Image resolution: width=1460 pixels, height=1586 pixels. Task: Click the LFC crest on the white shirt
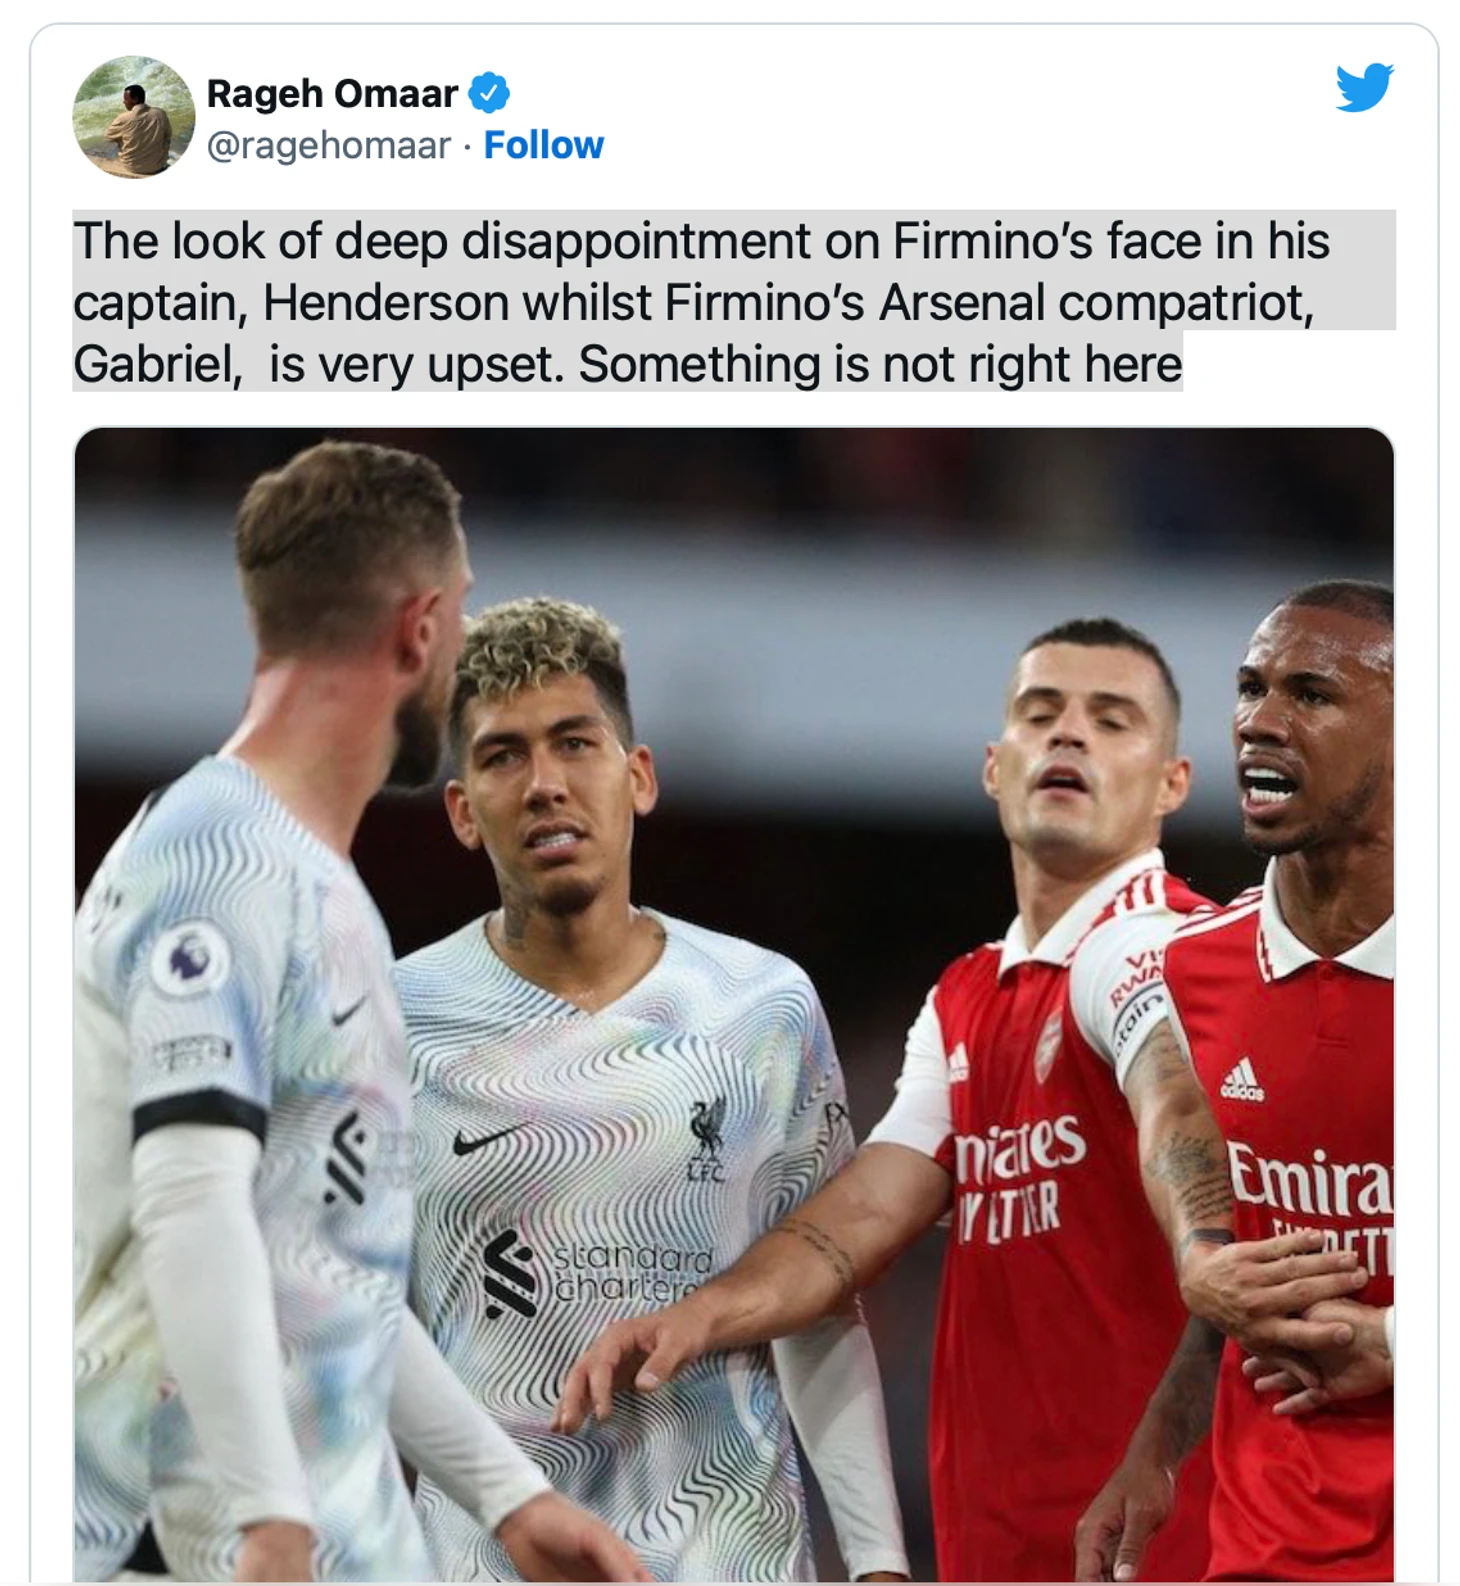tap(708, 1139)
